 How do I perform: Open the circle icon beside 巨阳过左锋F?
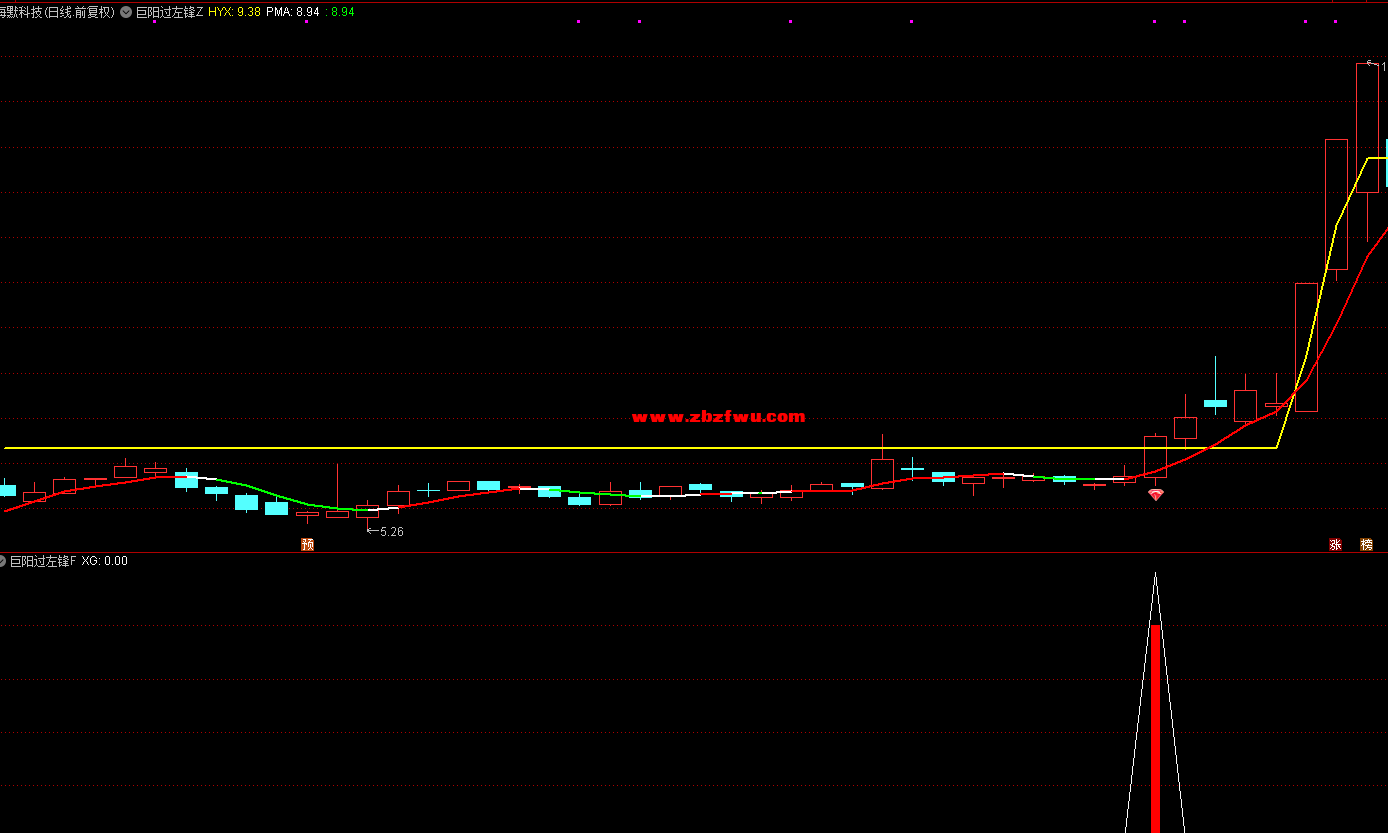(3, 561)
